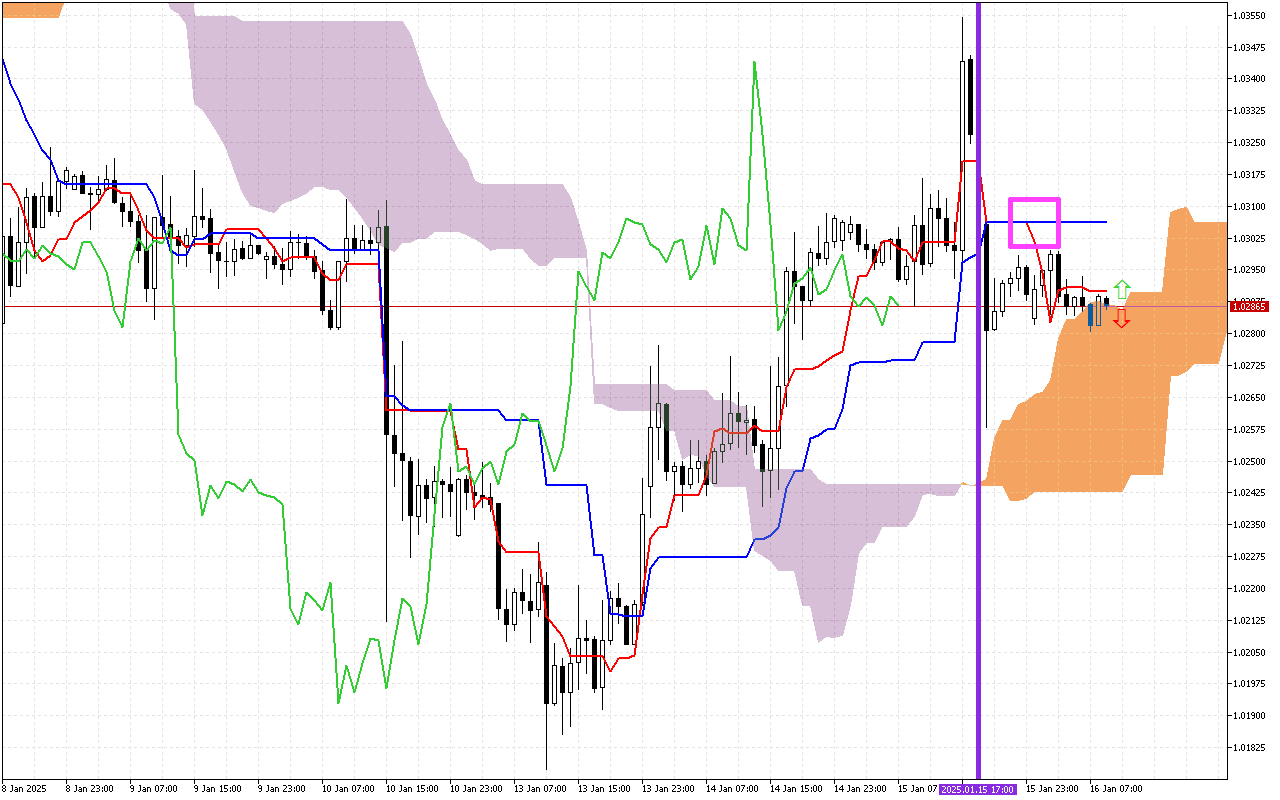Select the 14 Jan 07:00 time label

click(731, 789)
